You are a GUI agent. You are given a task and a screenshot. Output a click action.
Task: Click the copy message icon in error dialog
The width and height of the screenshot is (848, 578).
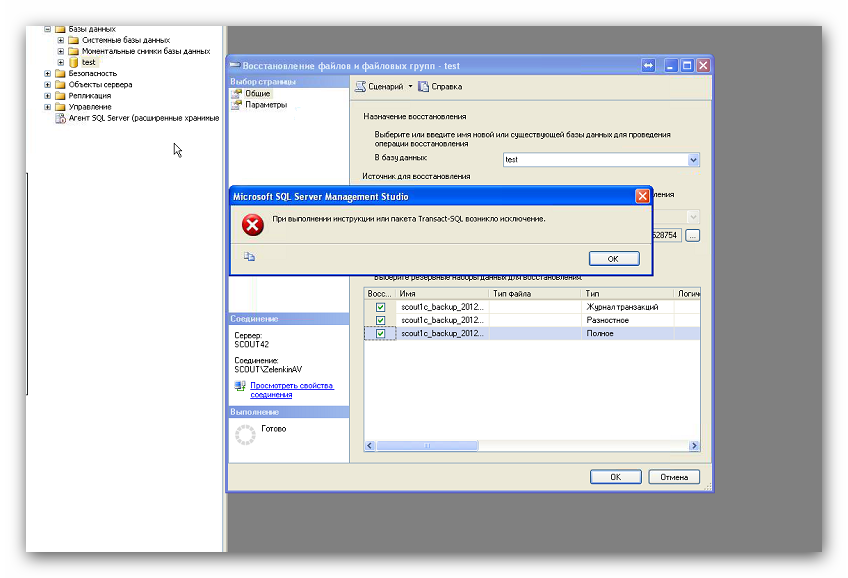click(249, 257)
